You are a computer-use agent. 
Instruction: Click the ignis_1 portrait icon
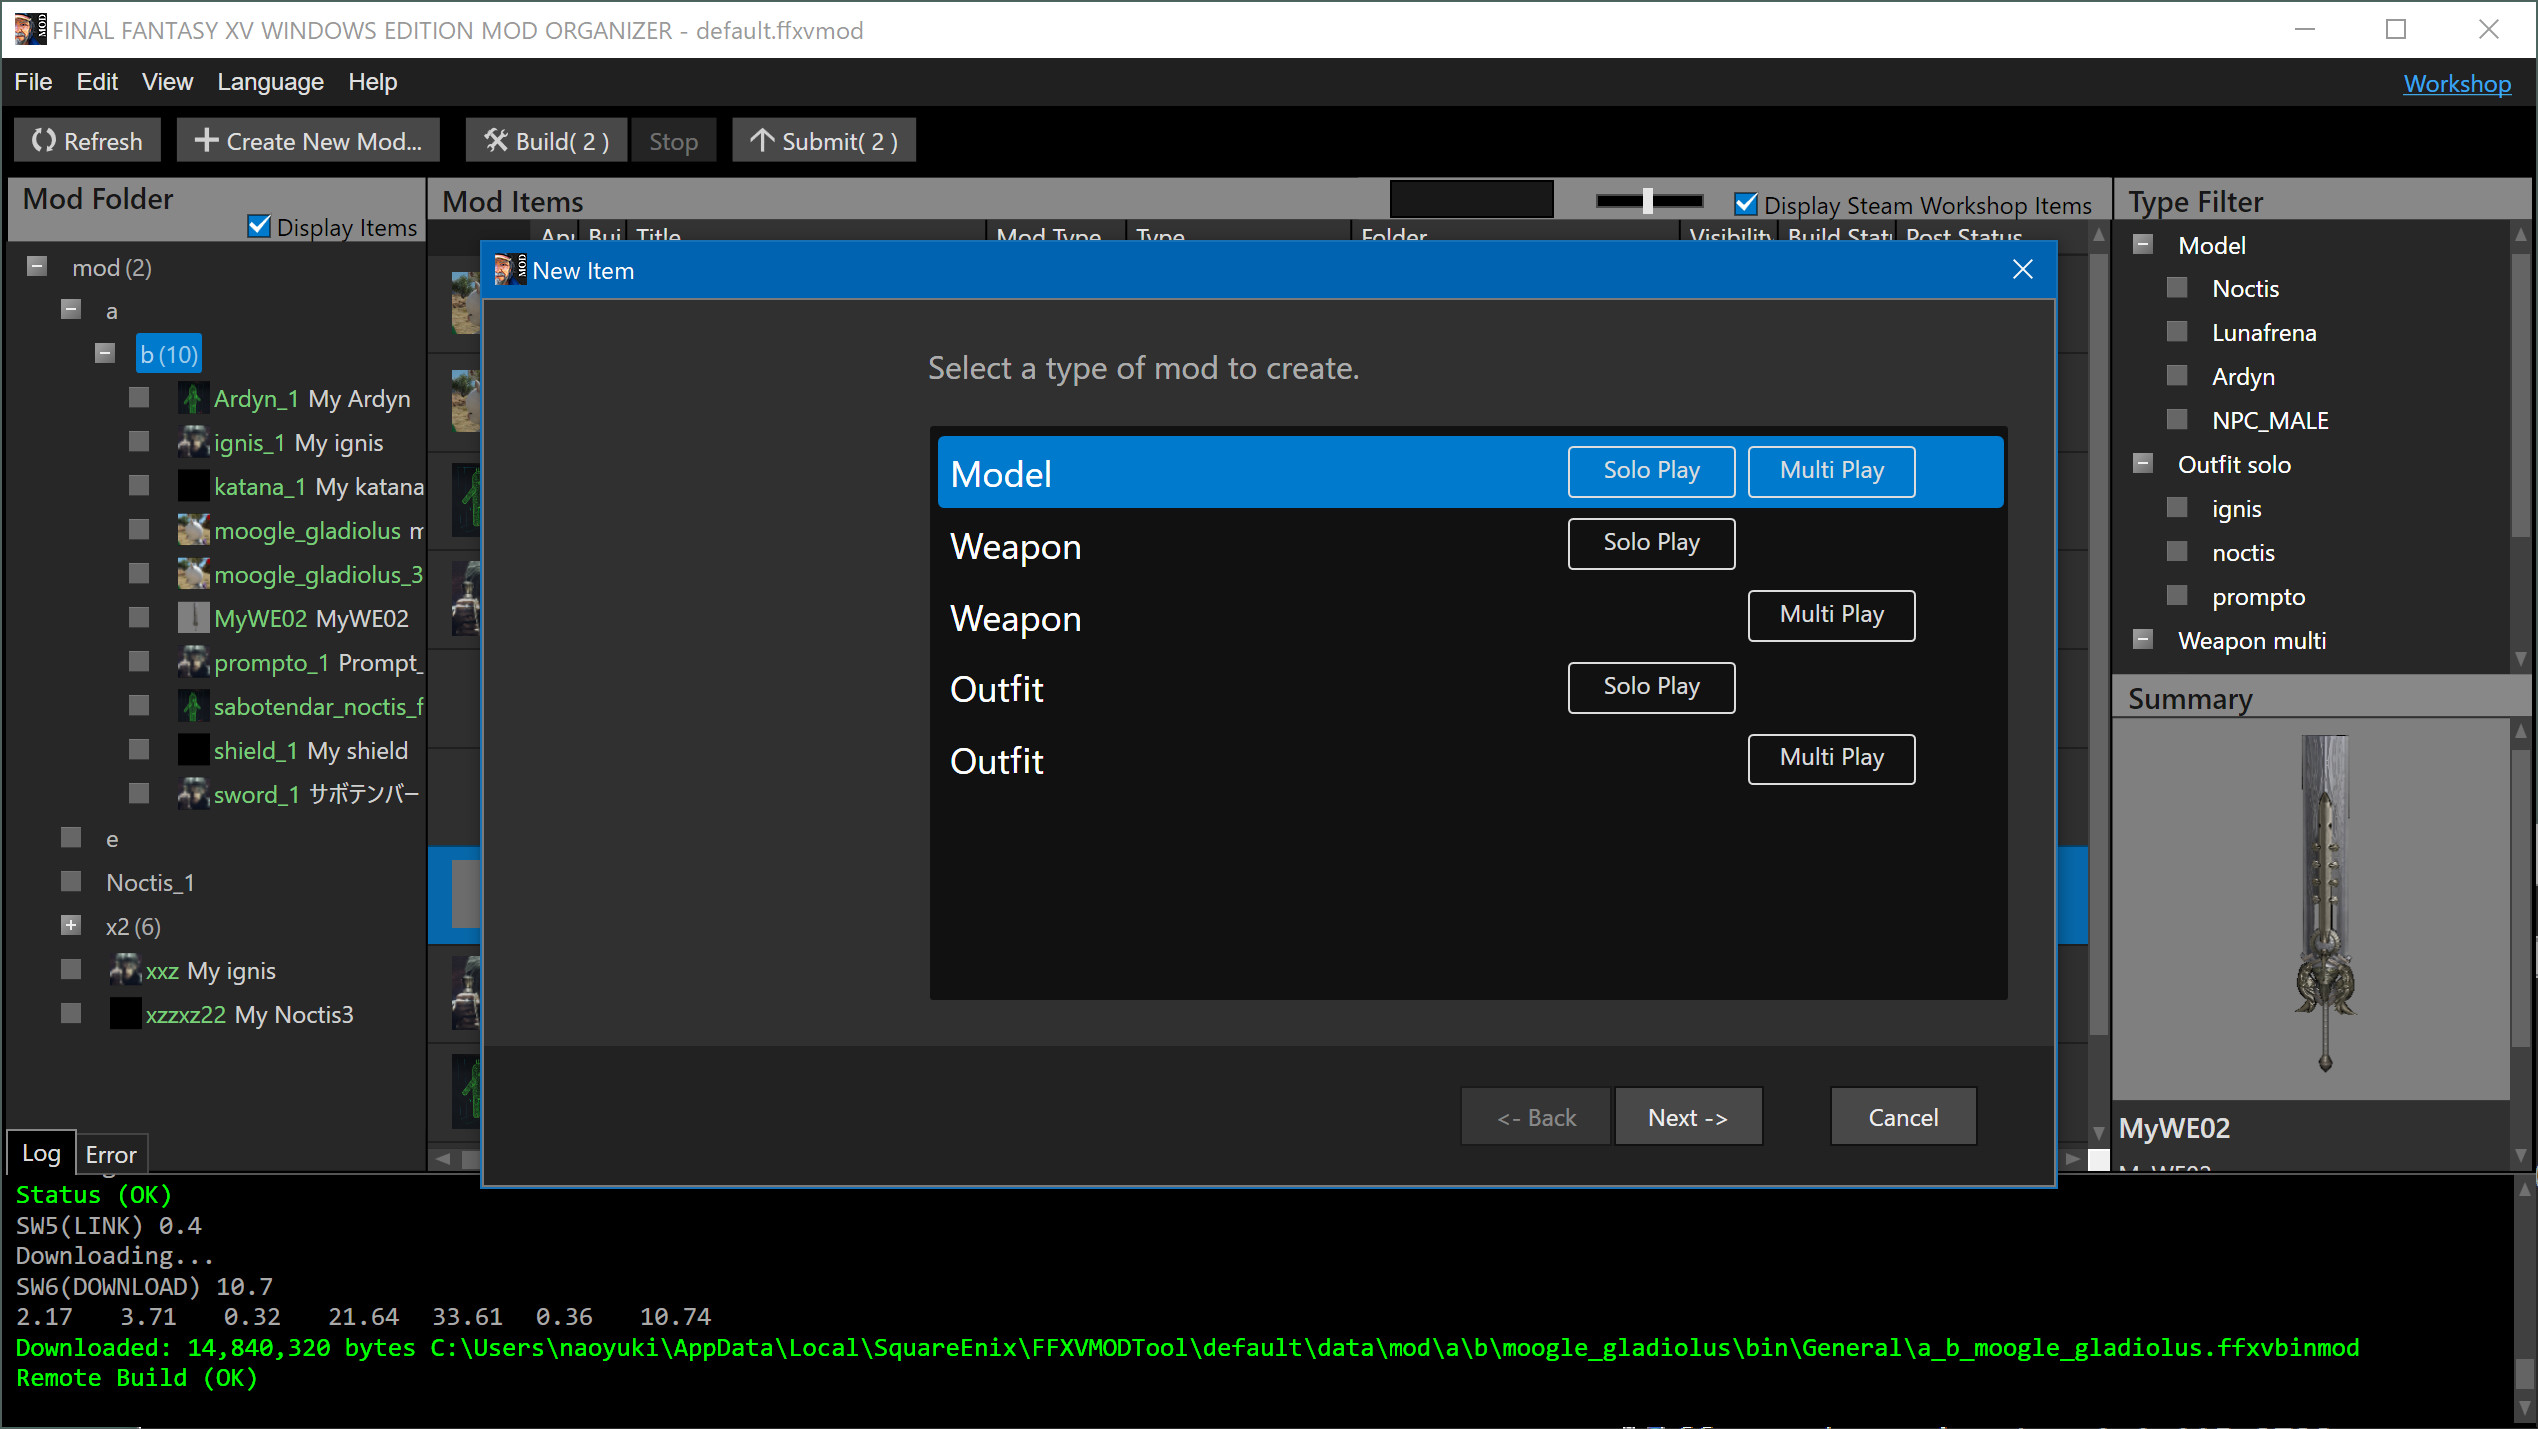(x=193, y=441)
